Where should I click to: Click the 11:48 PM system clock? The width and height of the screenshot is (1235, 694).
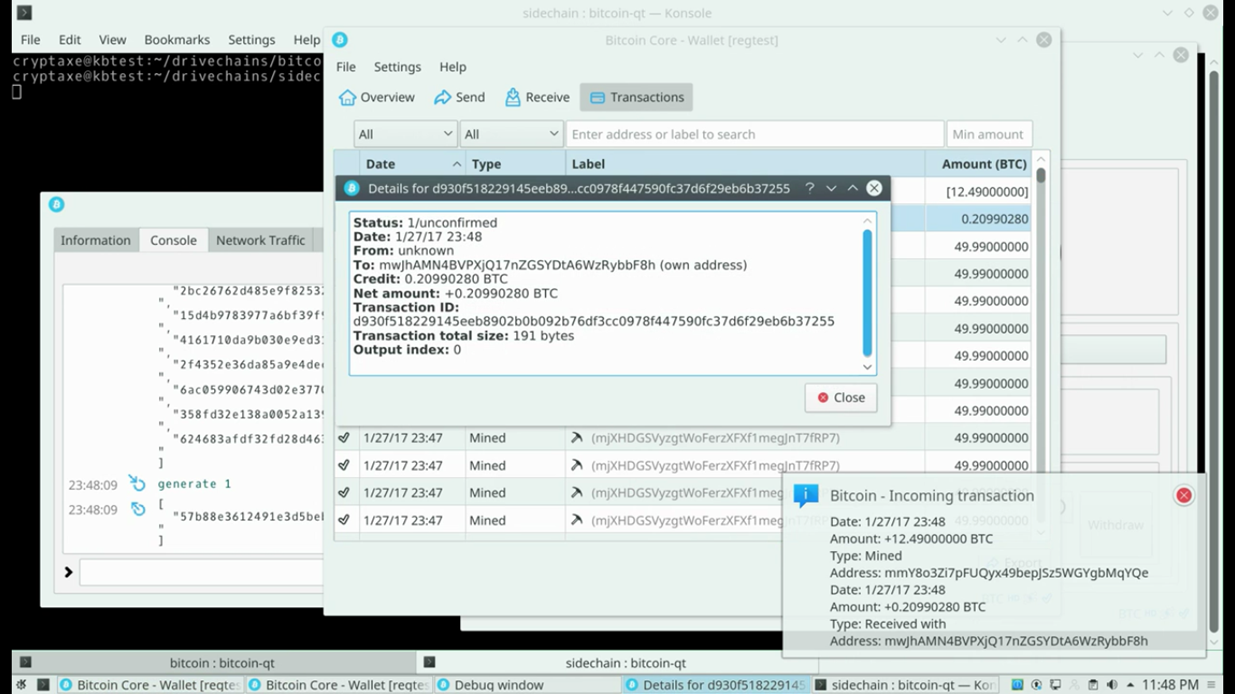tap(1170, 685)
